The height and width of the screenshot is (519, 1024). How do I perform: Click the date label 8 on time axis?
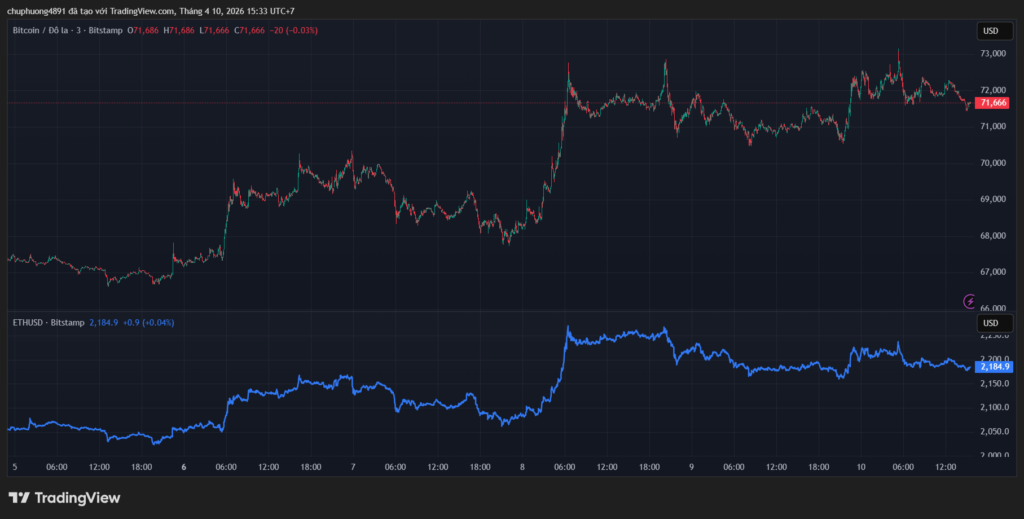click(x=522, y=467)
